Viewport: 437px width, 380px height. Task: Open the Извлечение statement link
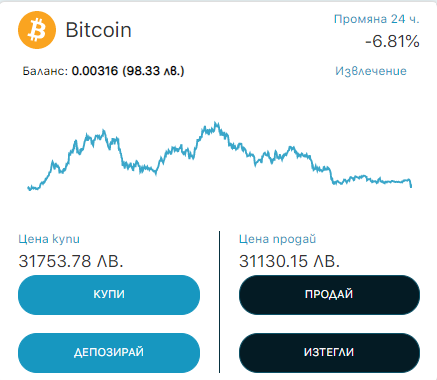[371, 71]
